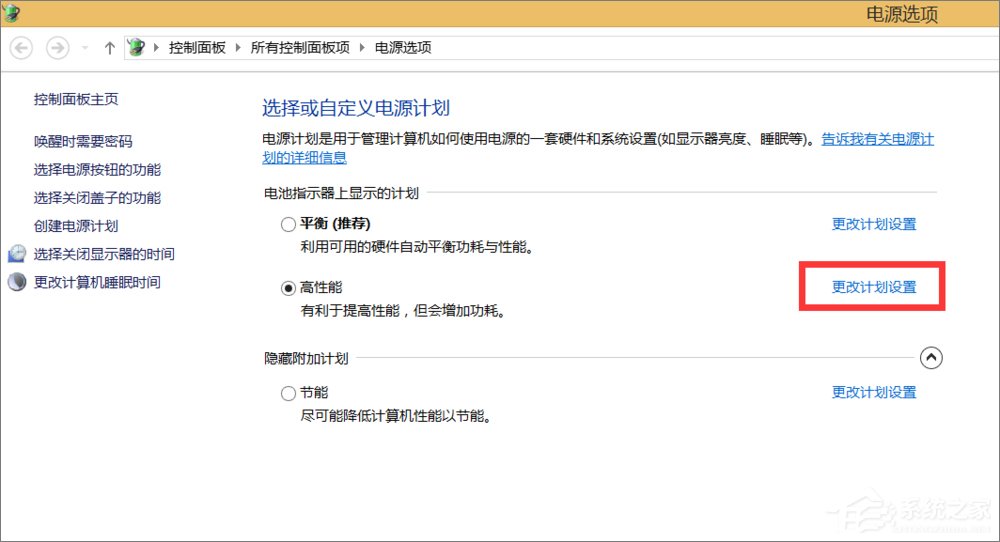Click the power options icon in address bar

click(x=137, y=48)
